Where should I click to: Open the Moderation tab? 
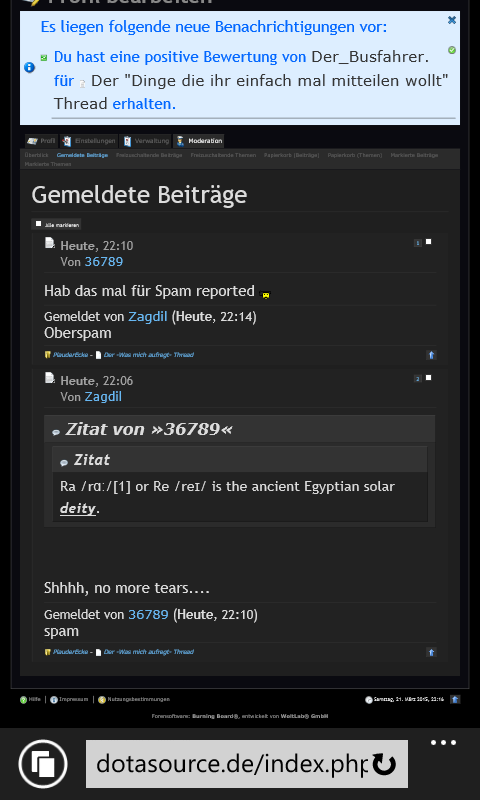pos(199,141)
